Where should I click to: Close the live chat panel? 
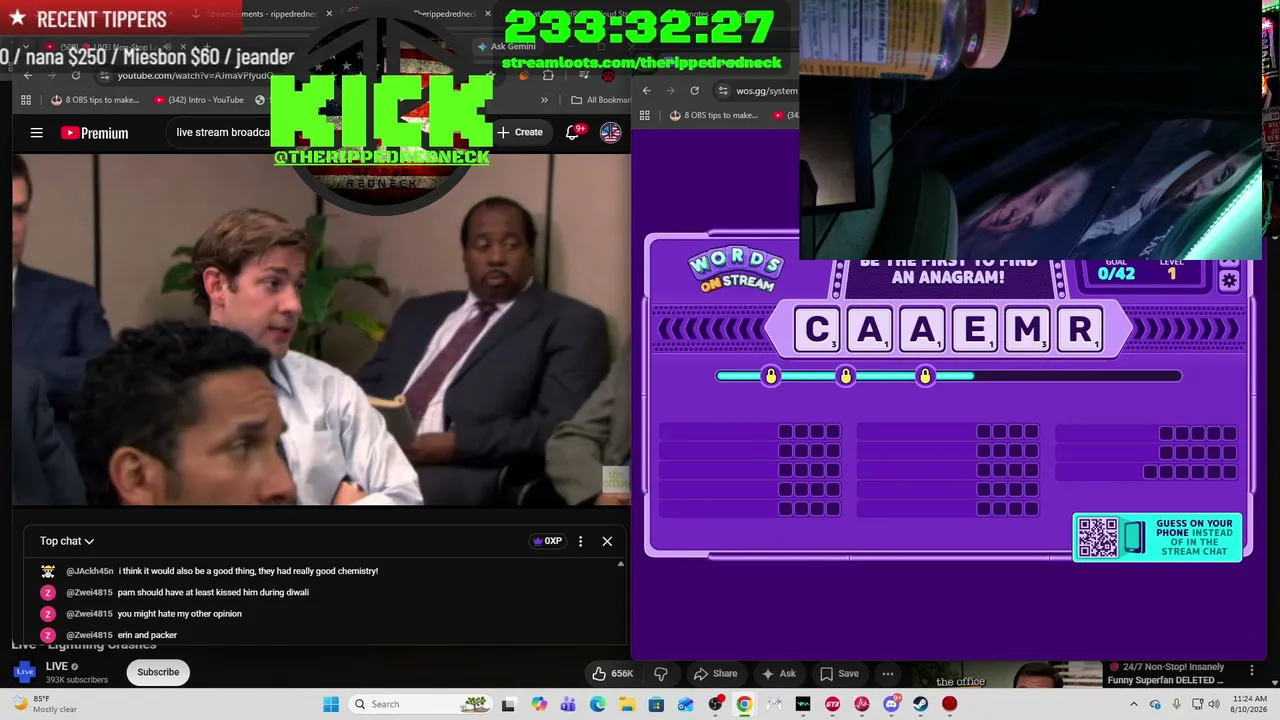point(607,541)
